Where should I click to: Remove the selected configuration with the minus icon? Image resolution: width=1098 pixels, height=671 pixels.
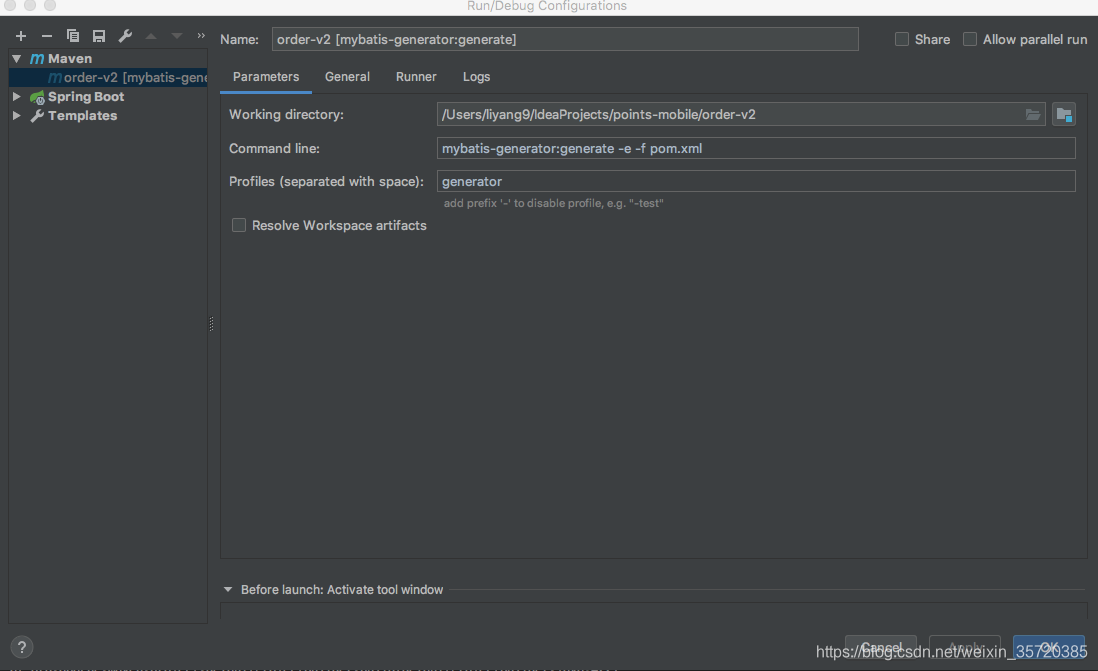47,36
